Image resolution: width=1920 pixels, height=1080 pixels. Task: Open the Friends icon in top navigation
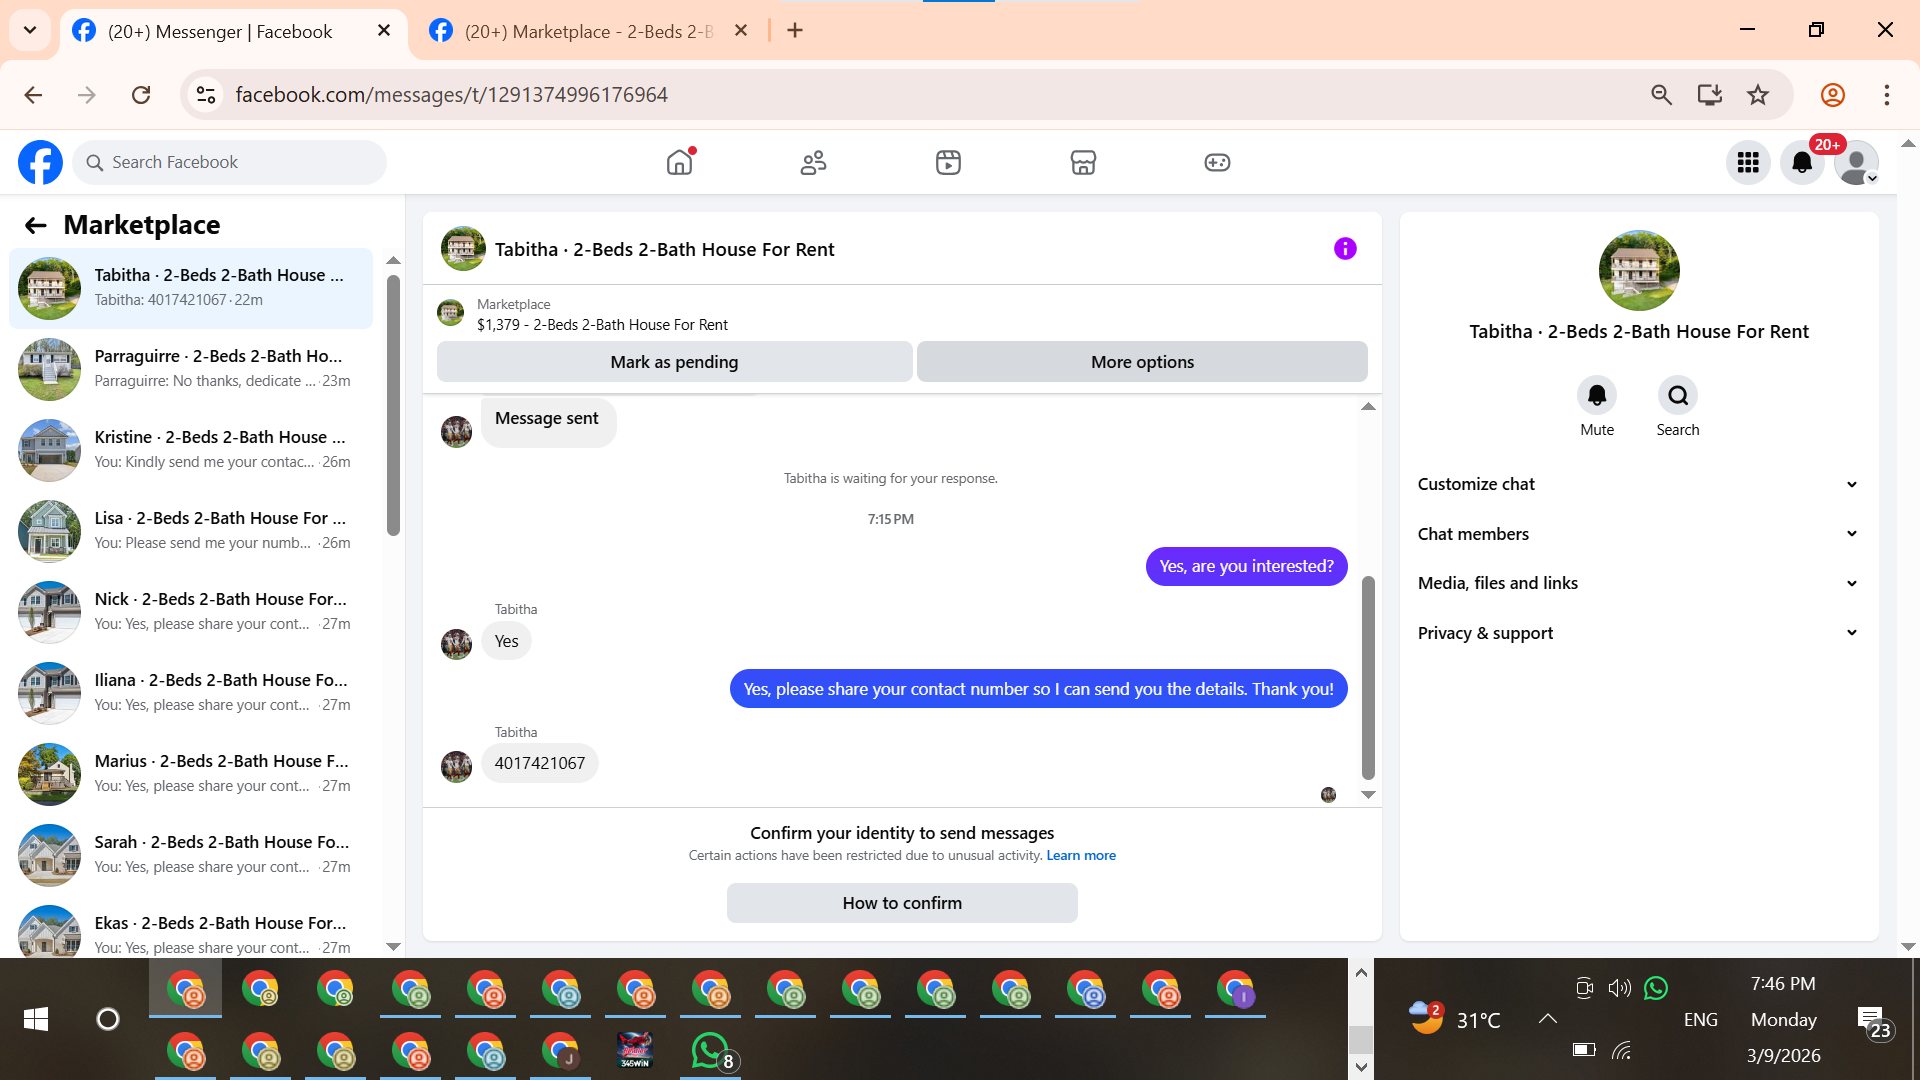click(x=813, y=162)
